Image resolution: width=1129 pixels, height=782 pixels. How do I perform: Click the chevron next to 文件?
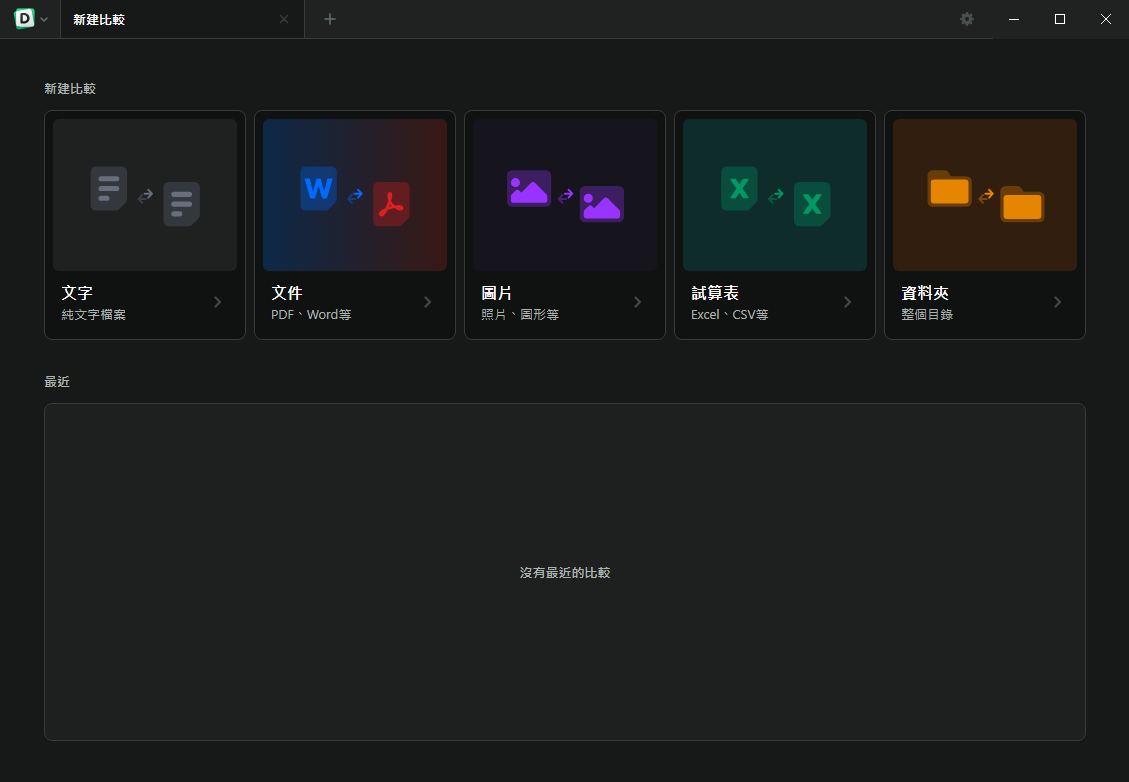(x=428, y=302)
